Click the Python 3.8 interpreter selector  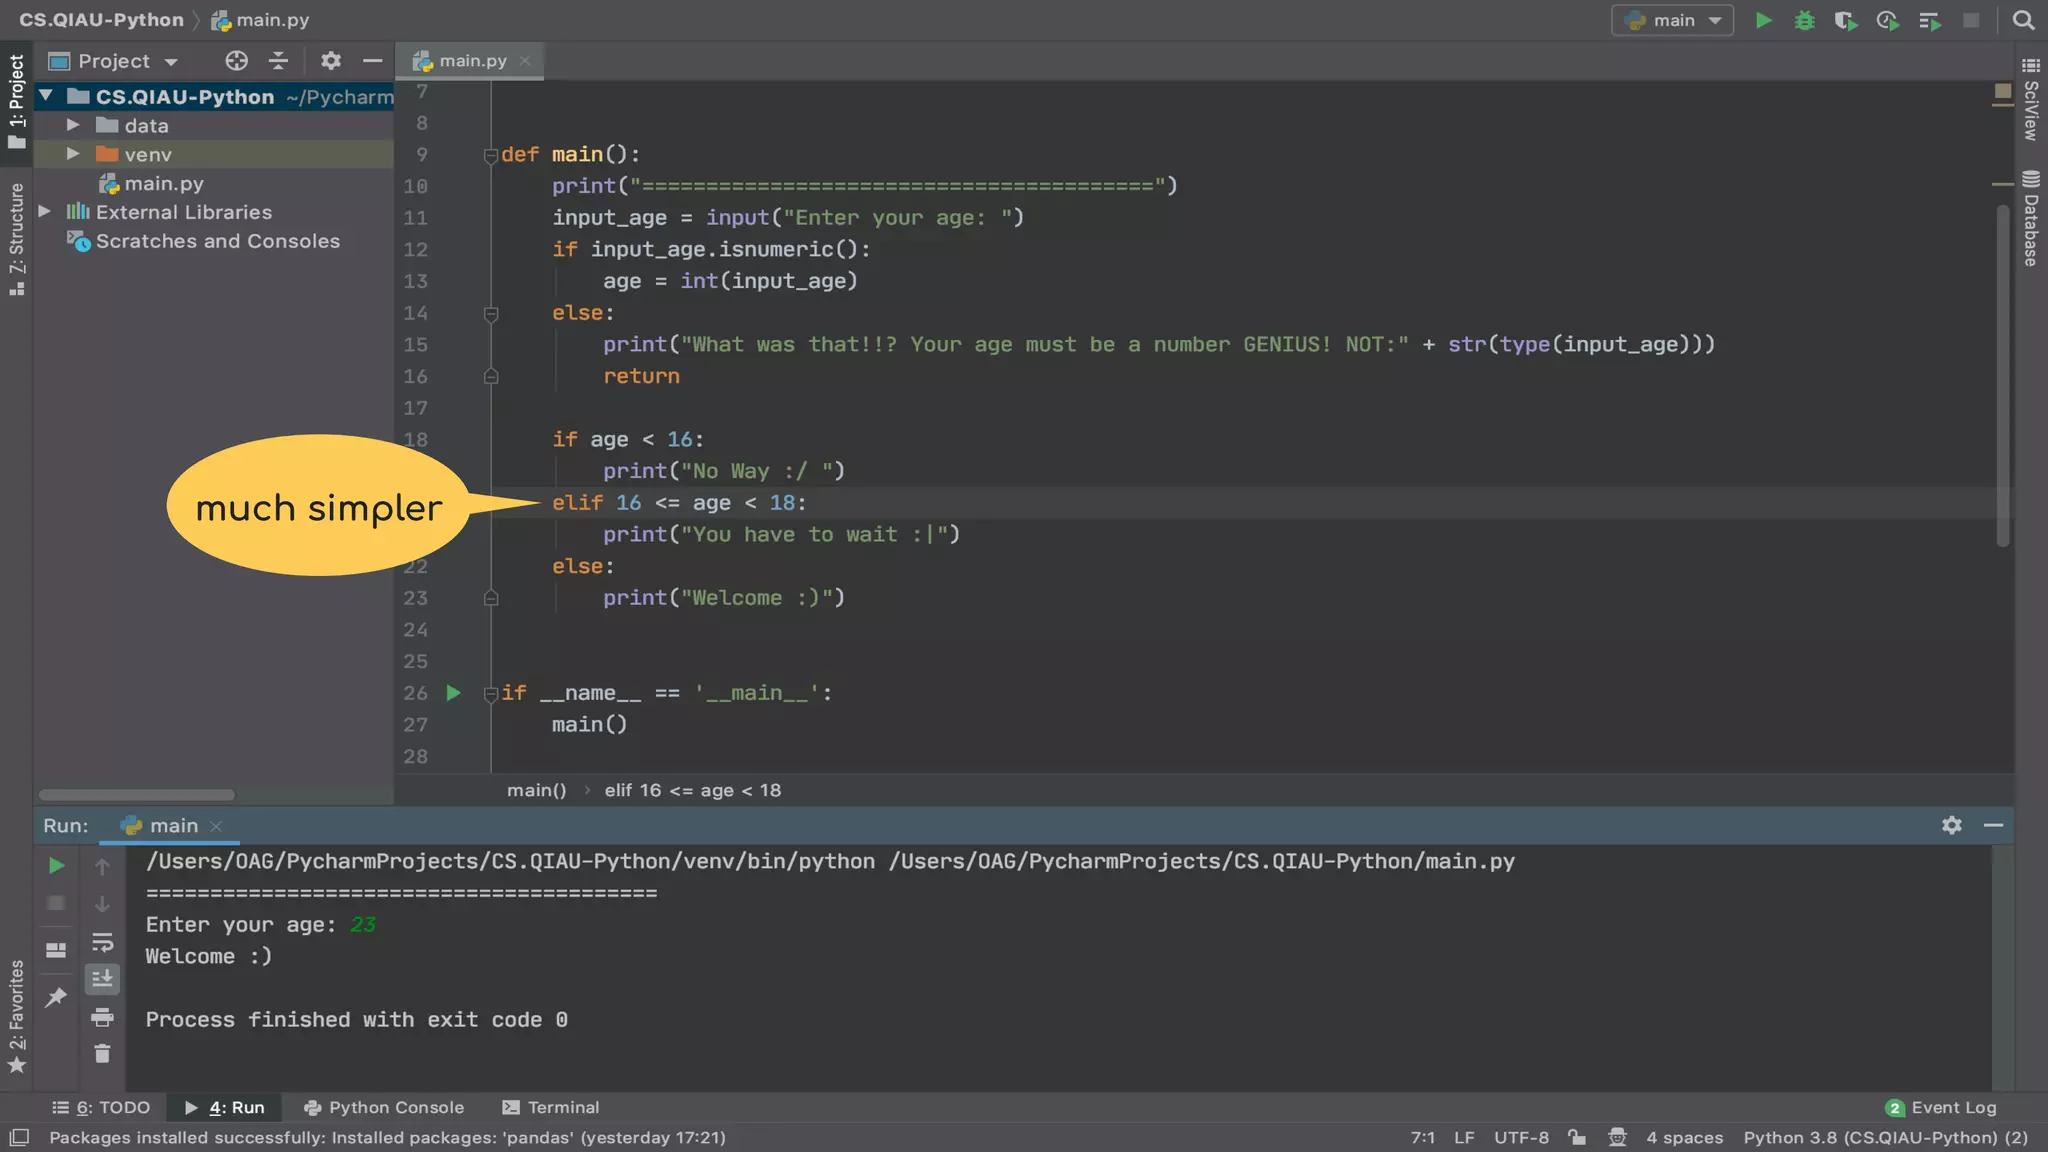tap(1885, 1137)
